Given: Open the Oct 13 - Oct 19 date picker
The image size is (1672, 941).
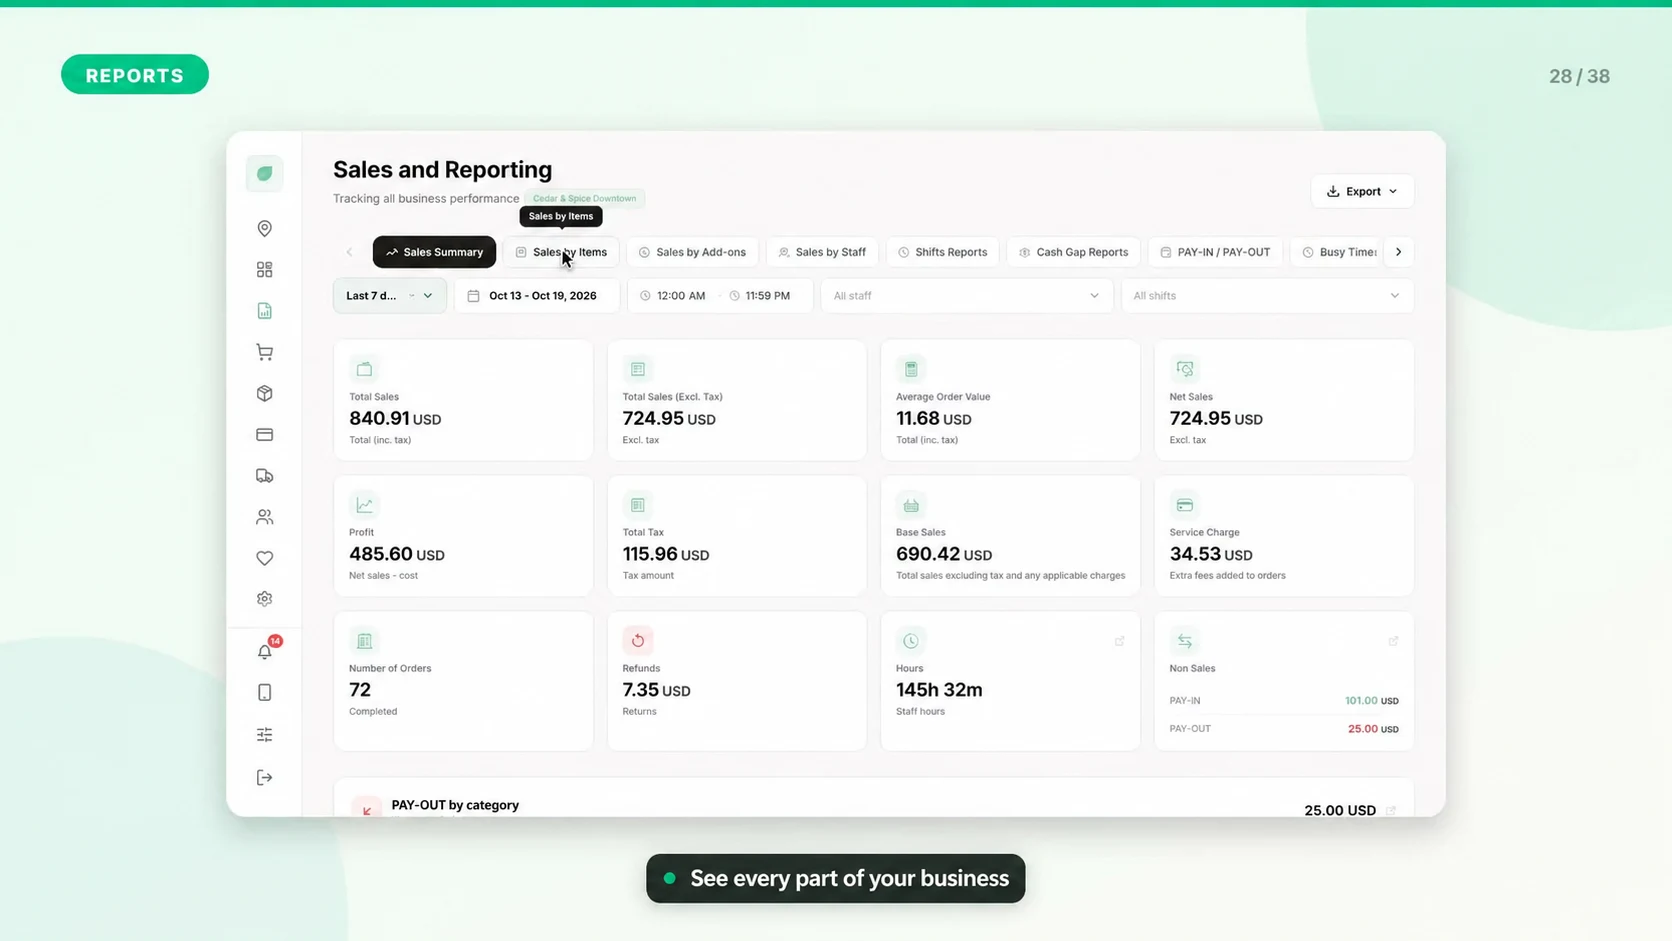Looking at the screenshot, I should click(x=537, y=296).
